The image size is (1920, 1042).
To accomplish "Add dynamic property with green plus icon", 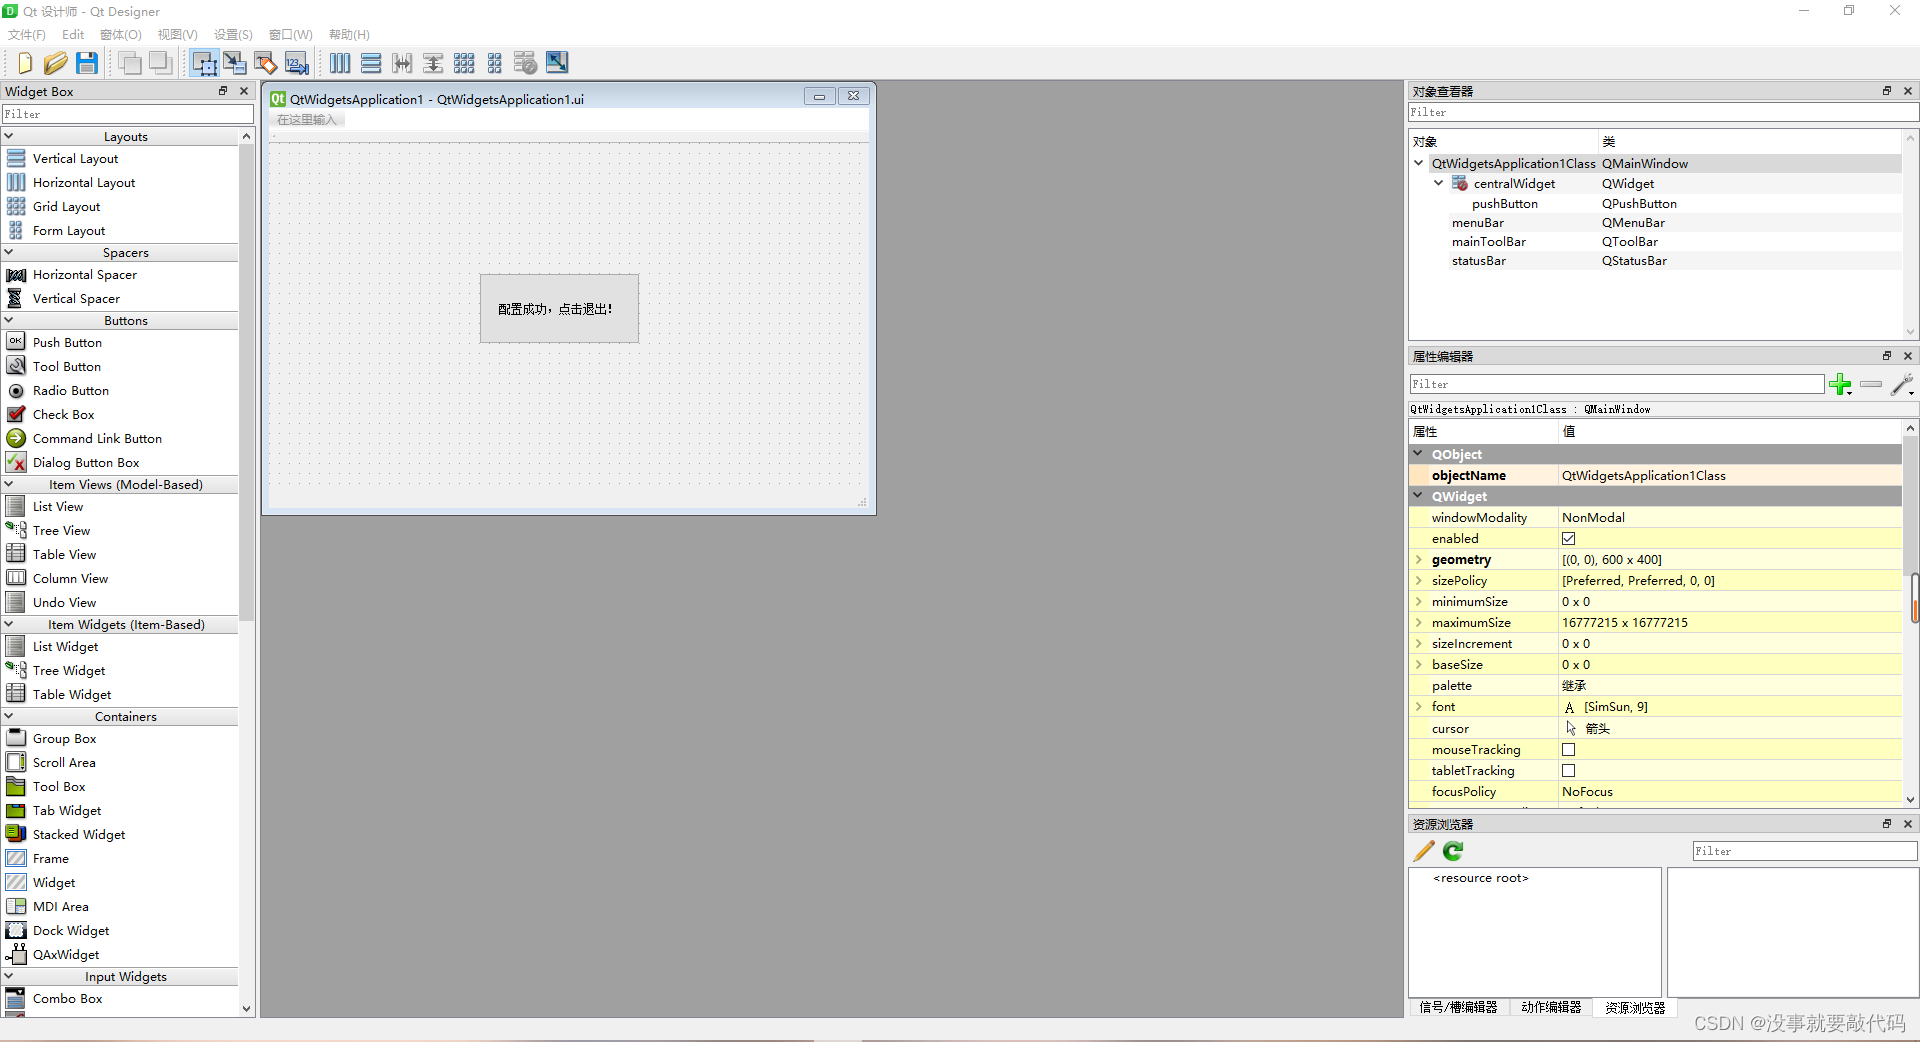I will (1840, 384).
